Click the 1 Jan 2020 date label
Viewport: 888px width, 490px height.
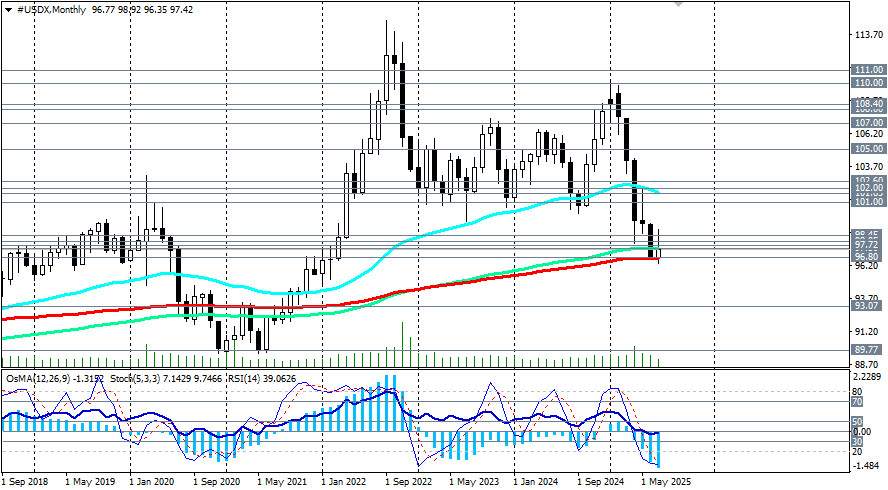coord(152,482)
